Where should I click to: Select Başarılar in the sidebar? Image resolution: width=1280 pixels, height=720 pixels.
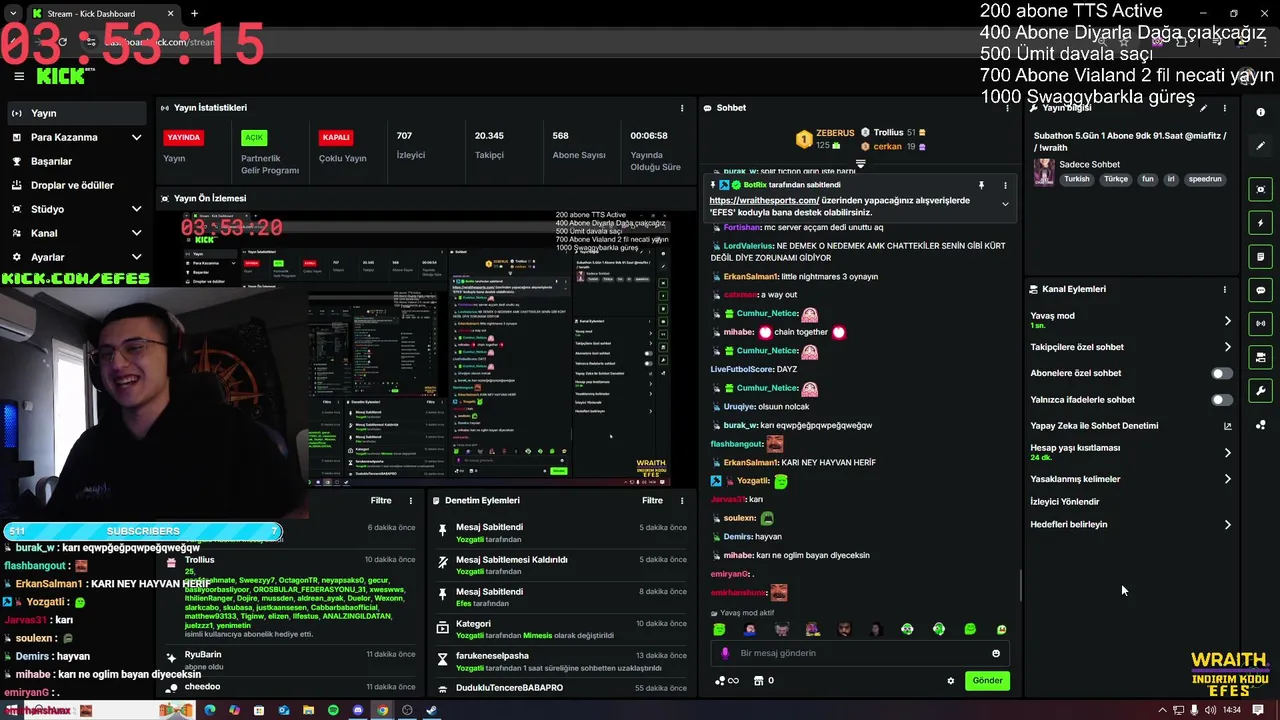click(x=76, y=161)
